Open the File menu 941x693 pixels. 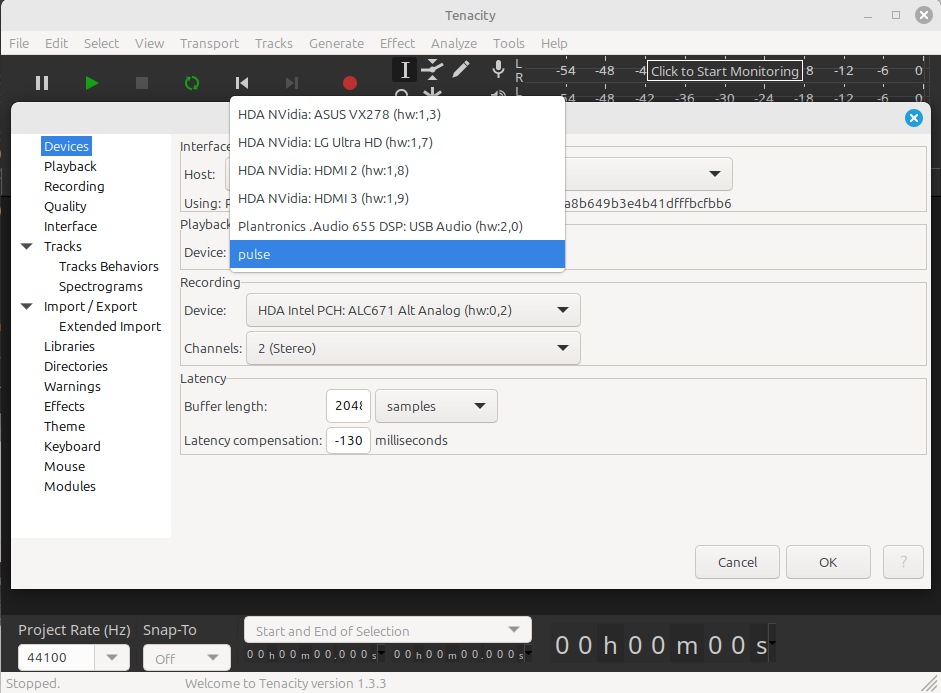point(19,43)
